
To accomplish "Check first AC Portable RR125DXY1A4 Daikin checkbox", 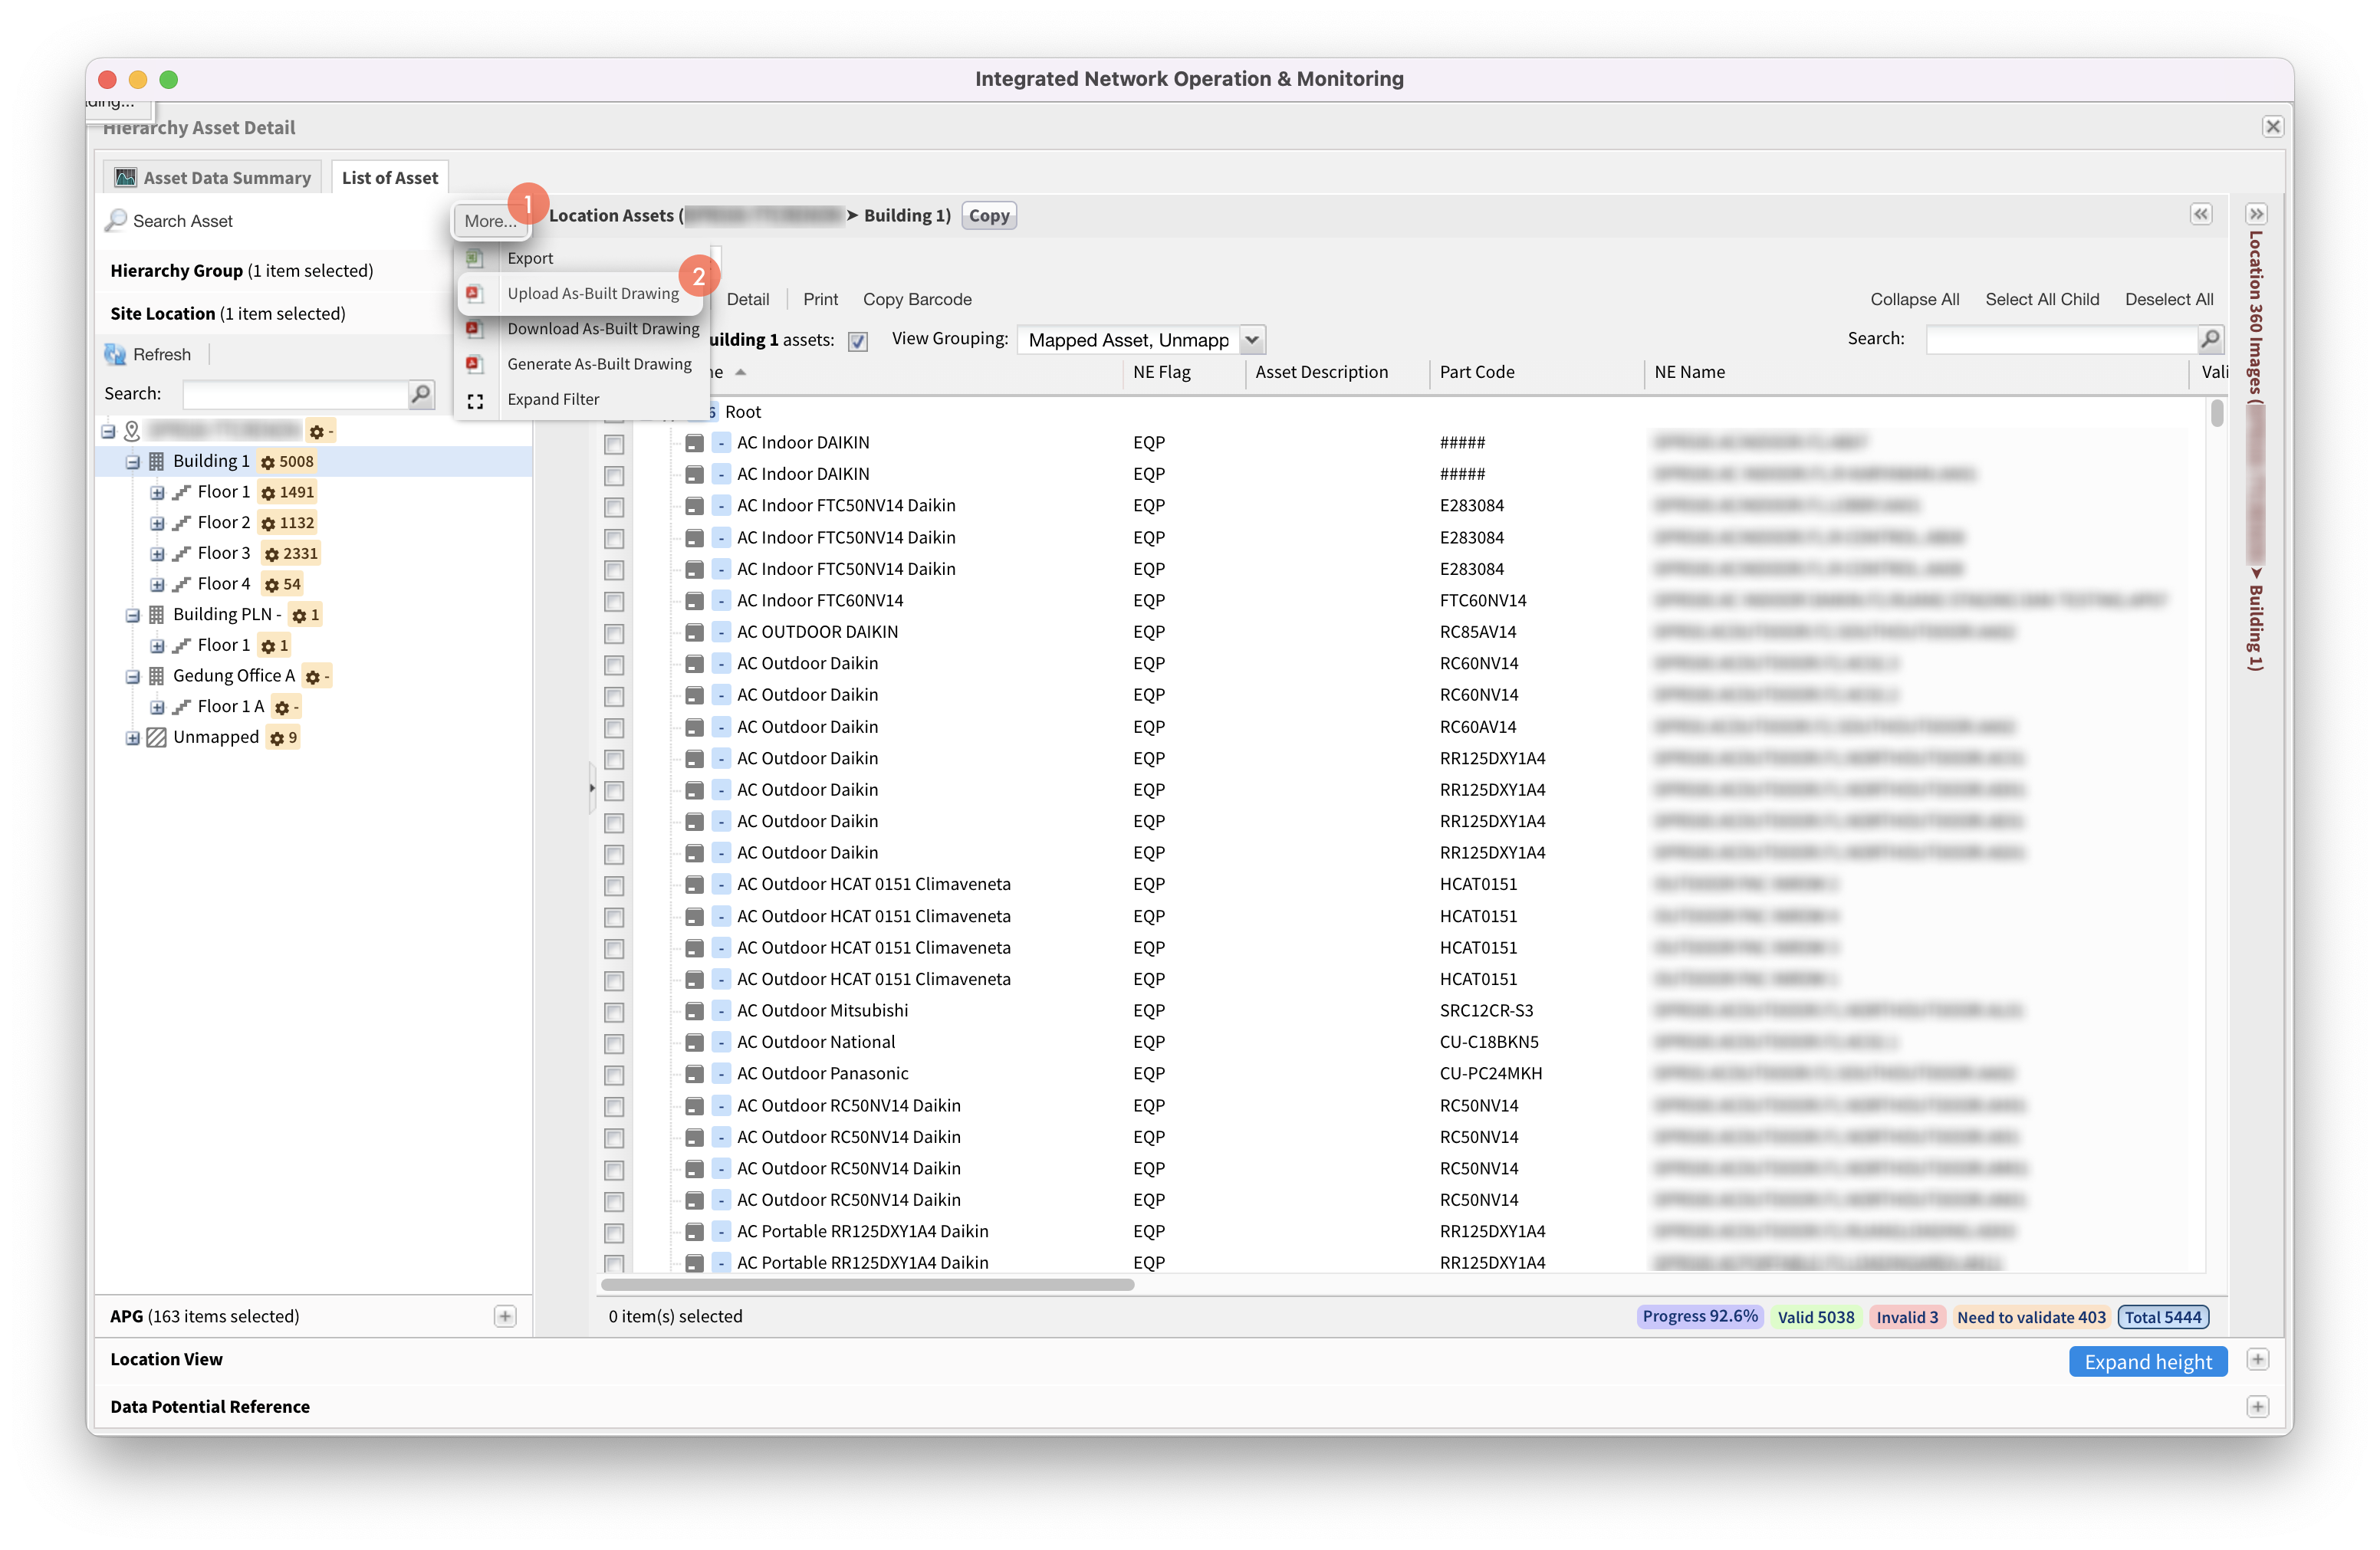I will pos(614,1233).
